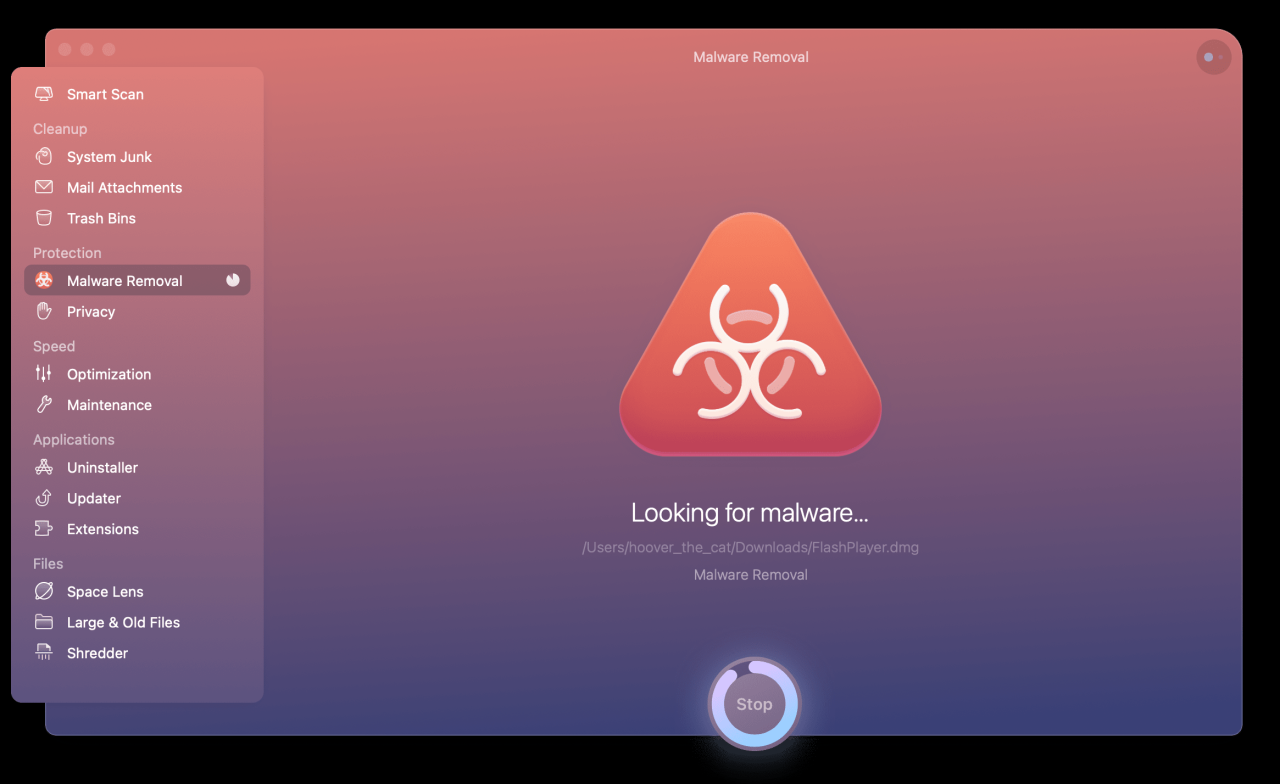Click the Uninstaller icon
This screenshot has height=784, width=1280.
(x=44, y=467)
